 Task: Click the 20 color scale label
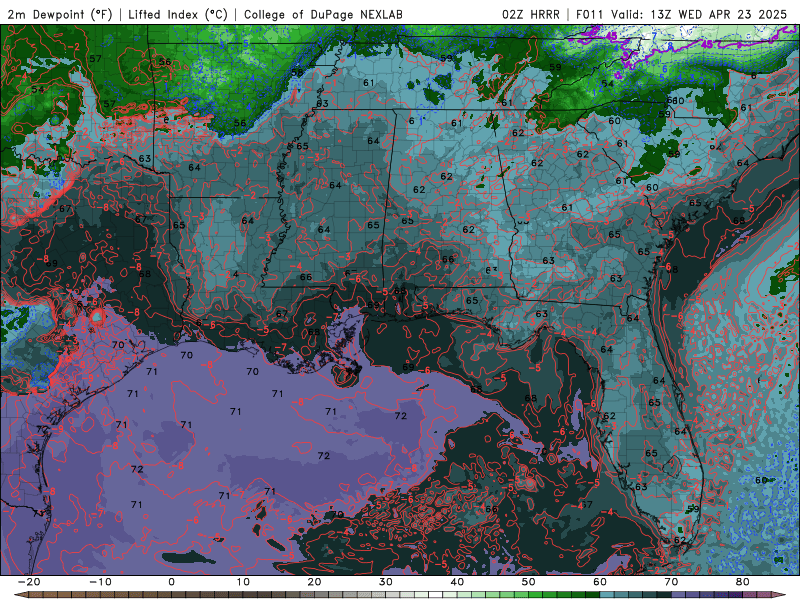pos(314,582)
